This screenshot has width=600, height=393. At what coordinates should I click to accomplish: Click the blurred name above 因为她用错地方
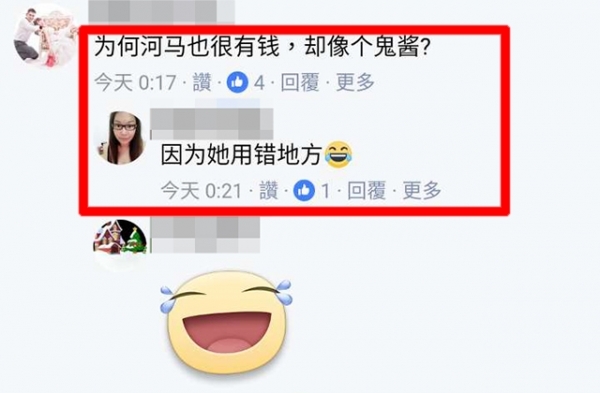(212, 123)
